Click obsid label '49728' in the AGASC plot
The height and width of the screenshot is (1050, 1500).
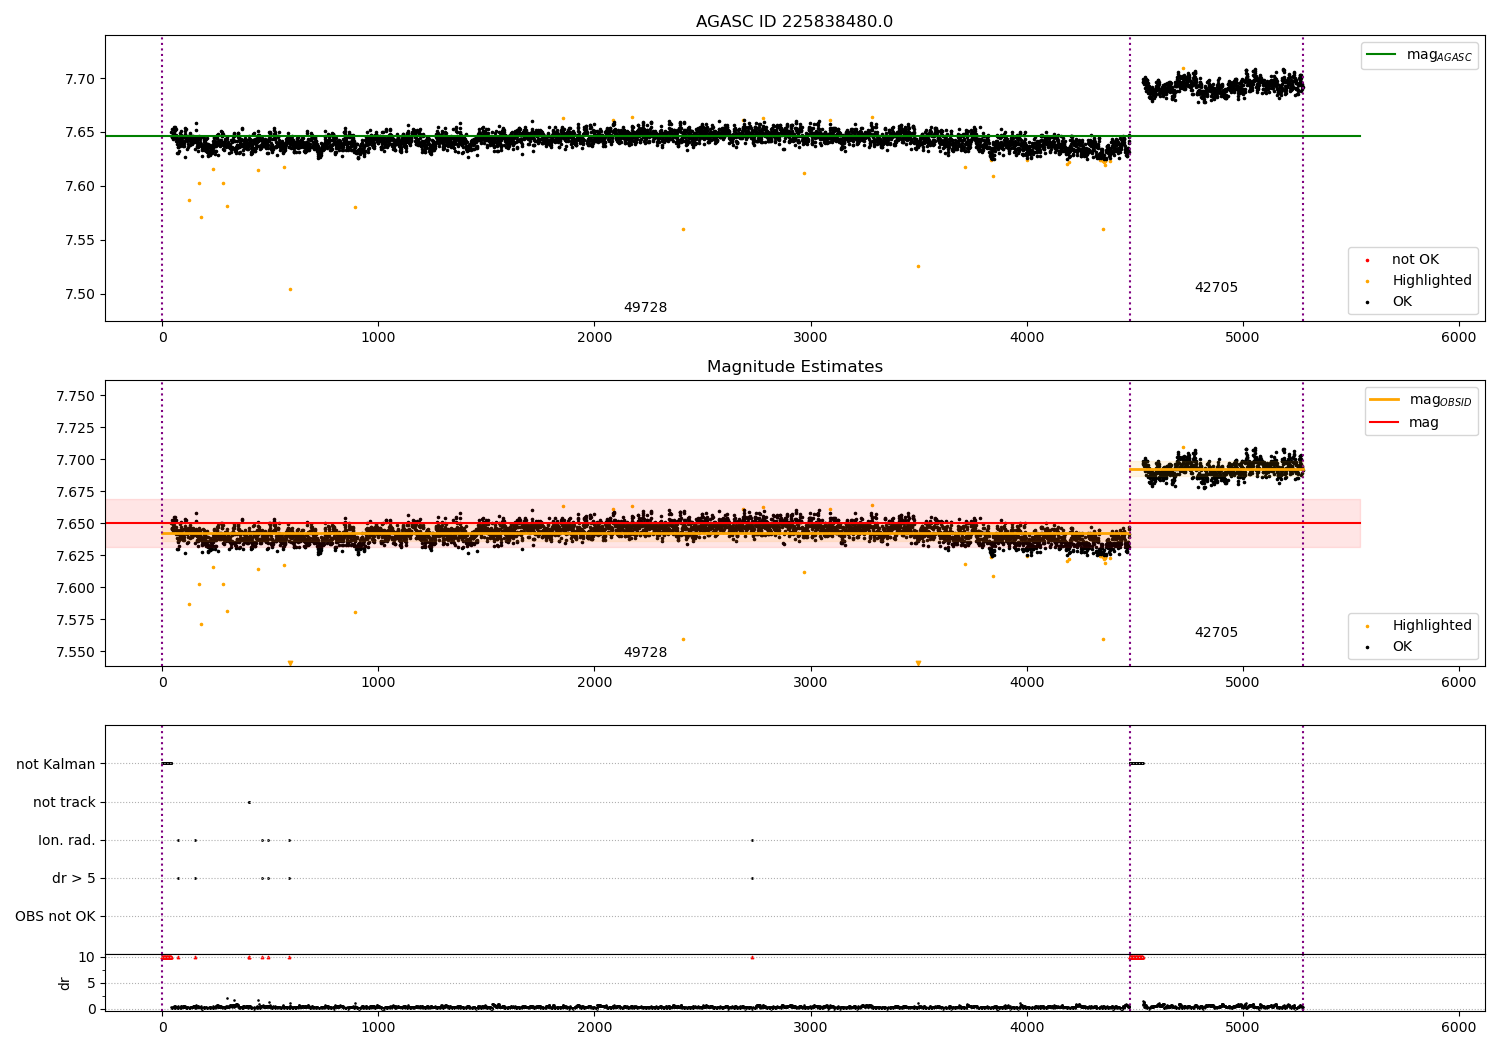click(645, 308)
